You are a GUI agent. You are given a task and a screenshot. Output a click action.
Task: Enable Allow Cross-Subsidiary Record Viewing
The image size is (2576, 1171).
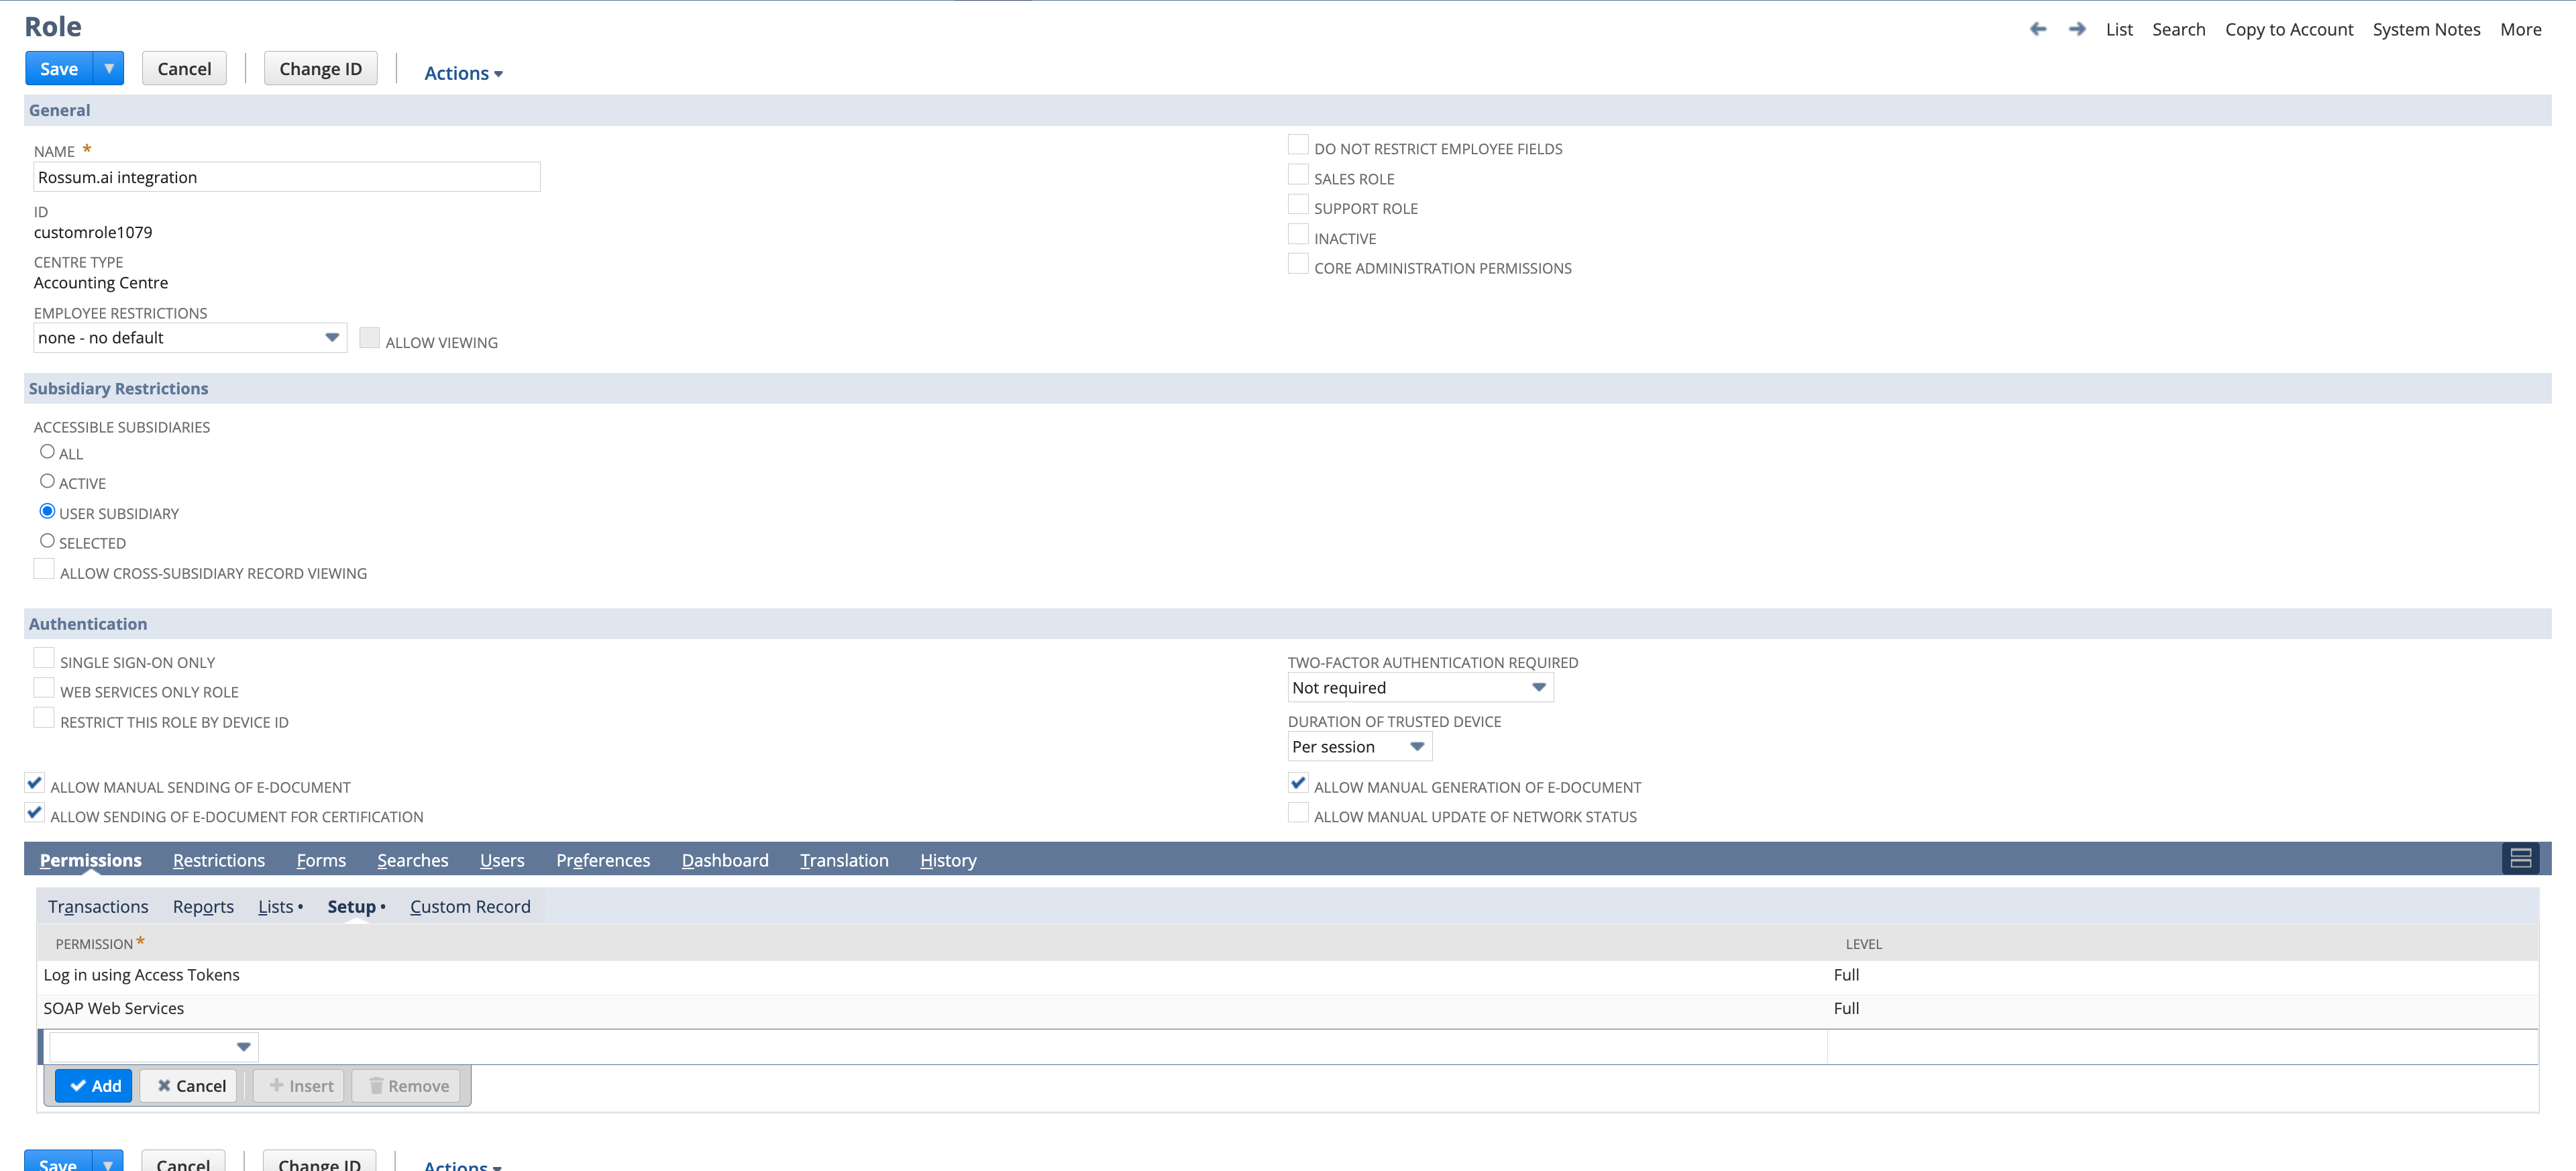point(44,569)
